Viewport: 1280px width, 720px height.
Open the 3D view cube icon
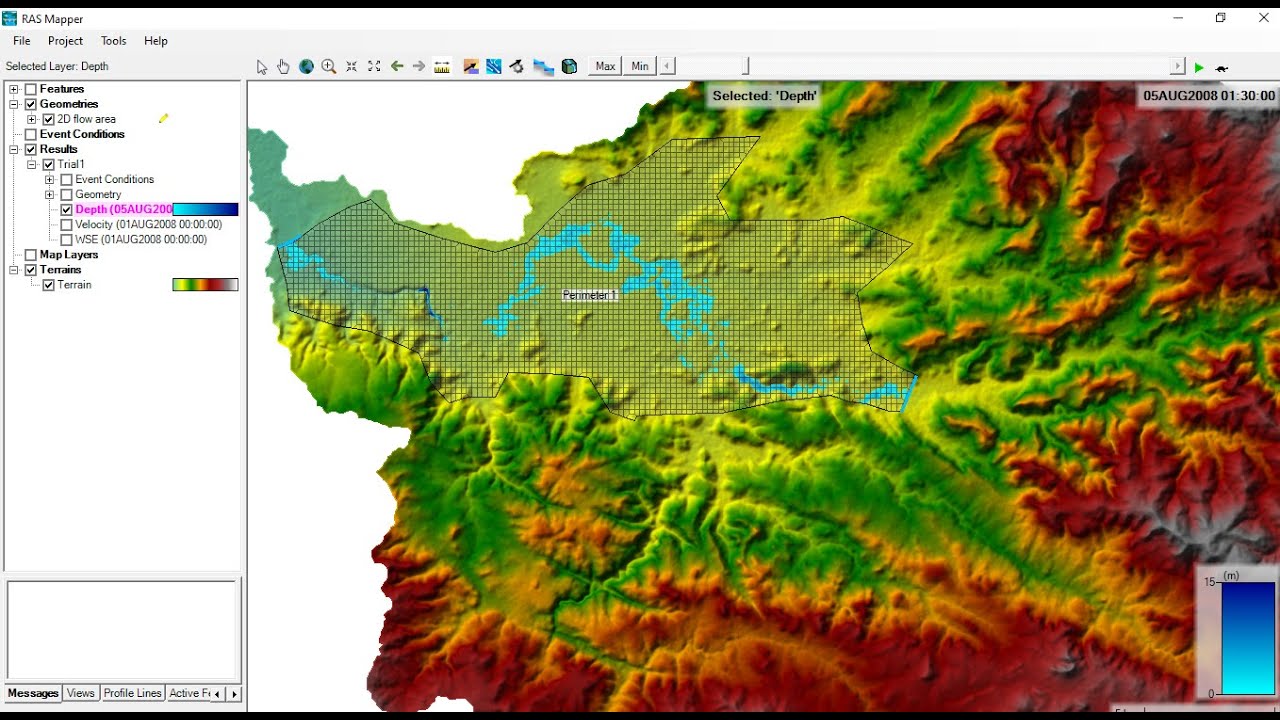point(570,67)
